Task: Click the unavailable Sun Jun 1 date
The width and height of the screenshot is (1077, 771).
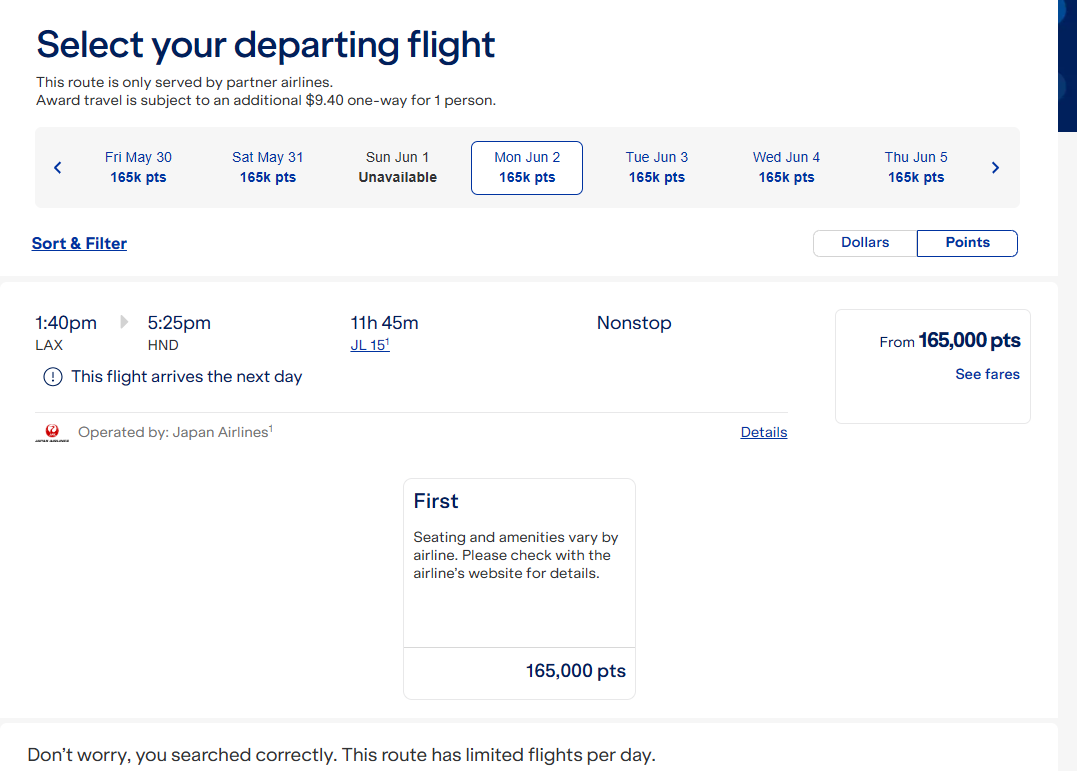Action: click(398, 167)
